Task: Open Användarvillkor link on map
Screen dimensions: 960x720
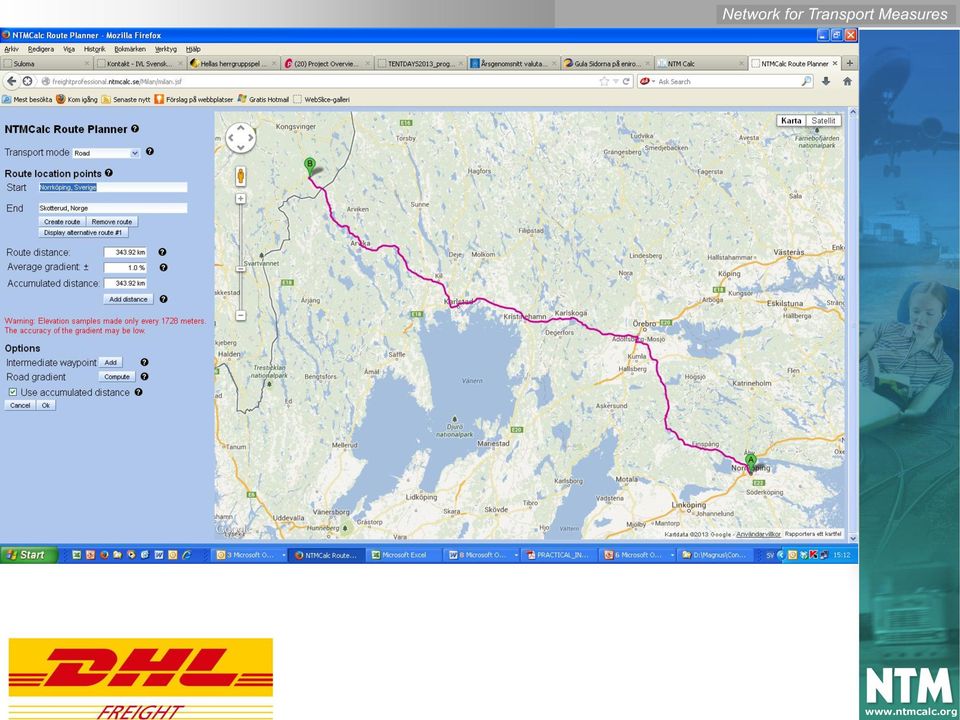Action: tap(758, 534)
